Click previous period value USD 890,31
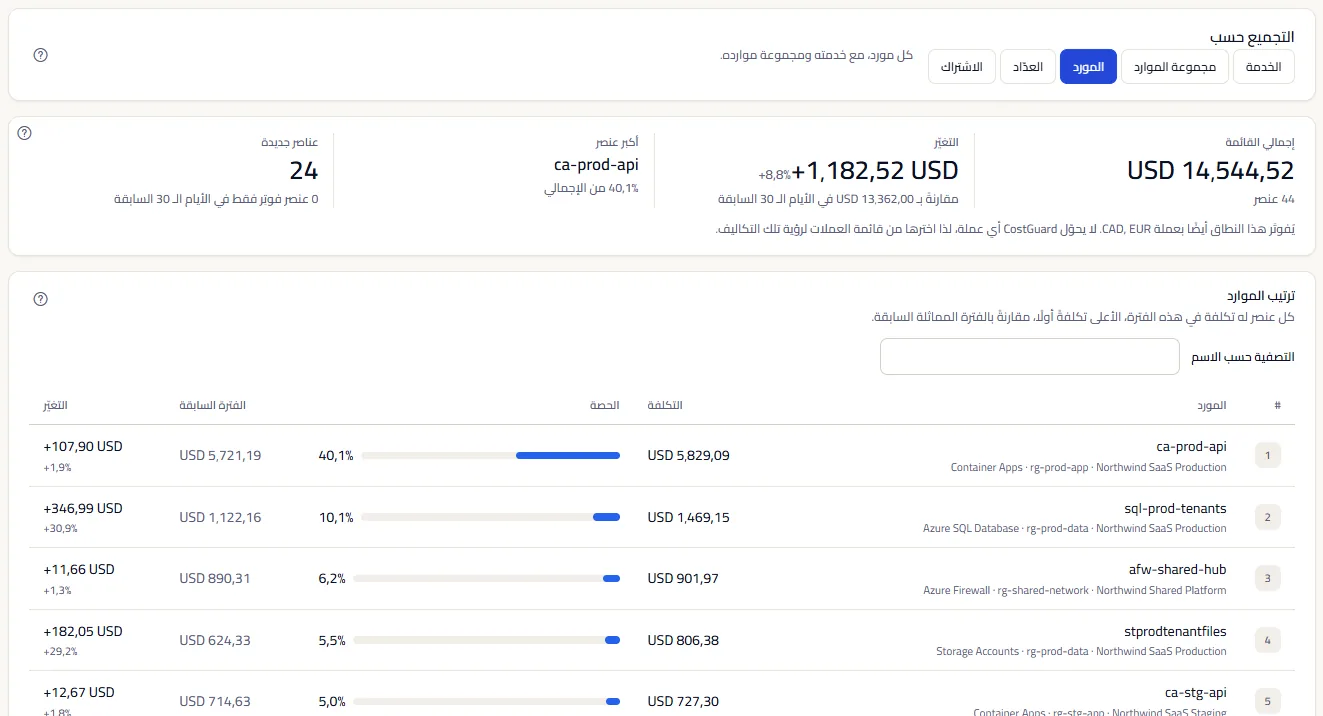 (215, 578)
